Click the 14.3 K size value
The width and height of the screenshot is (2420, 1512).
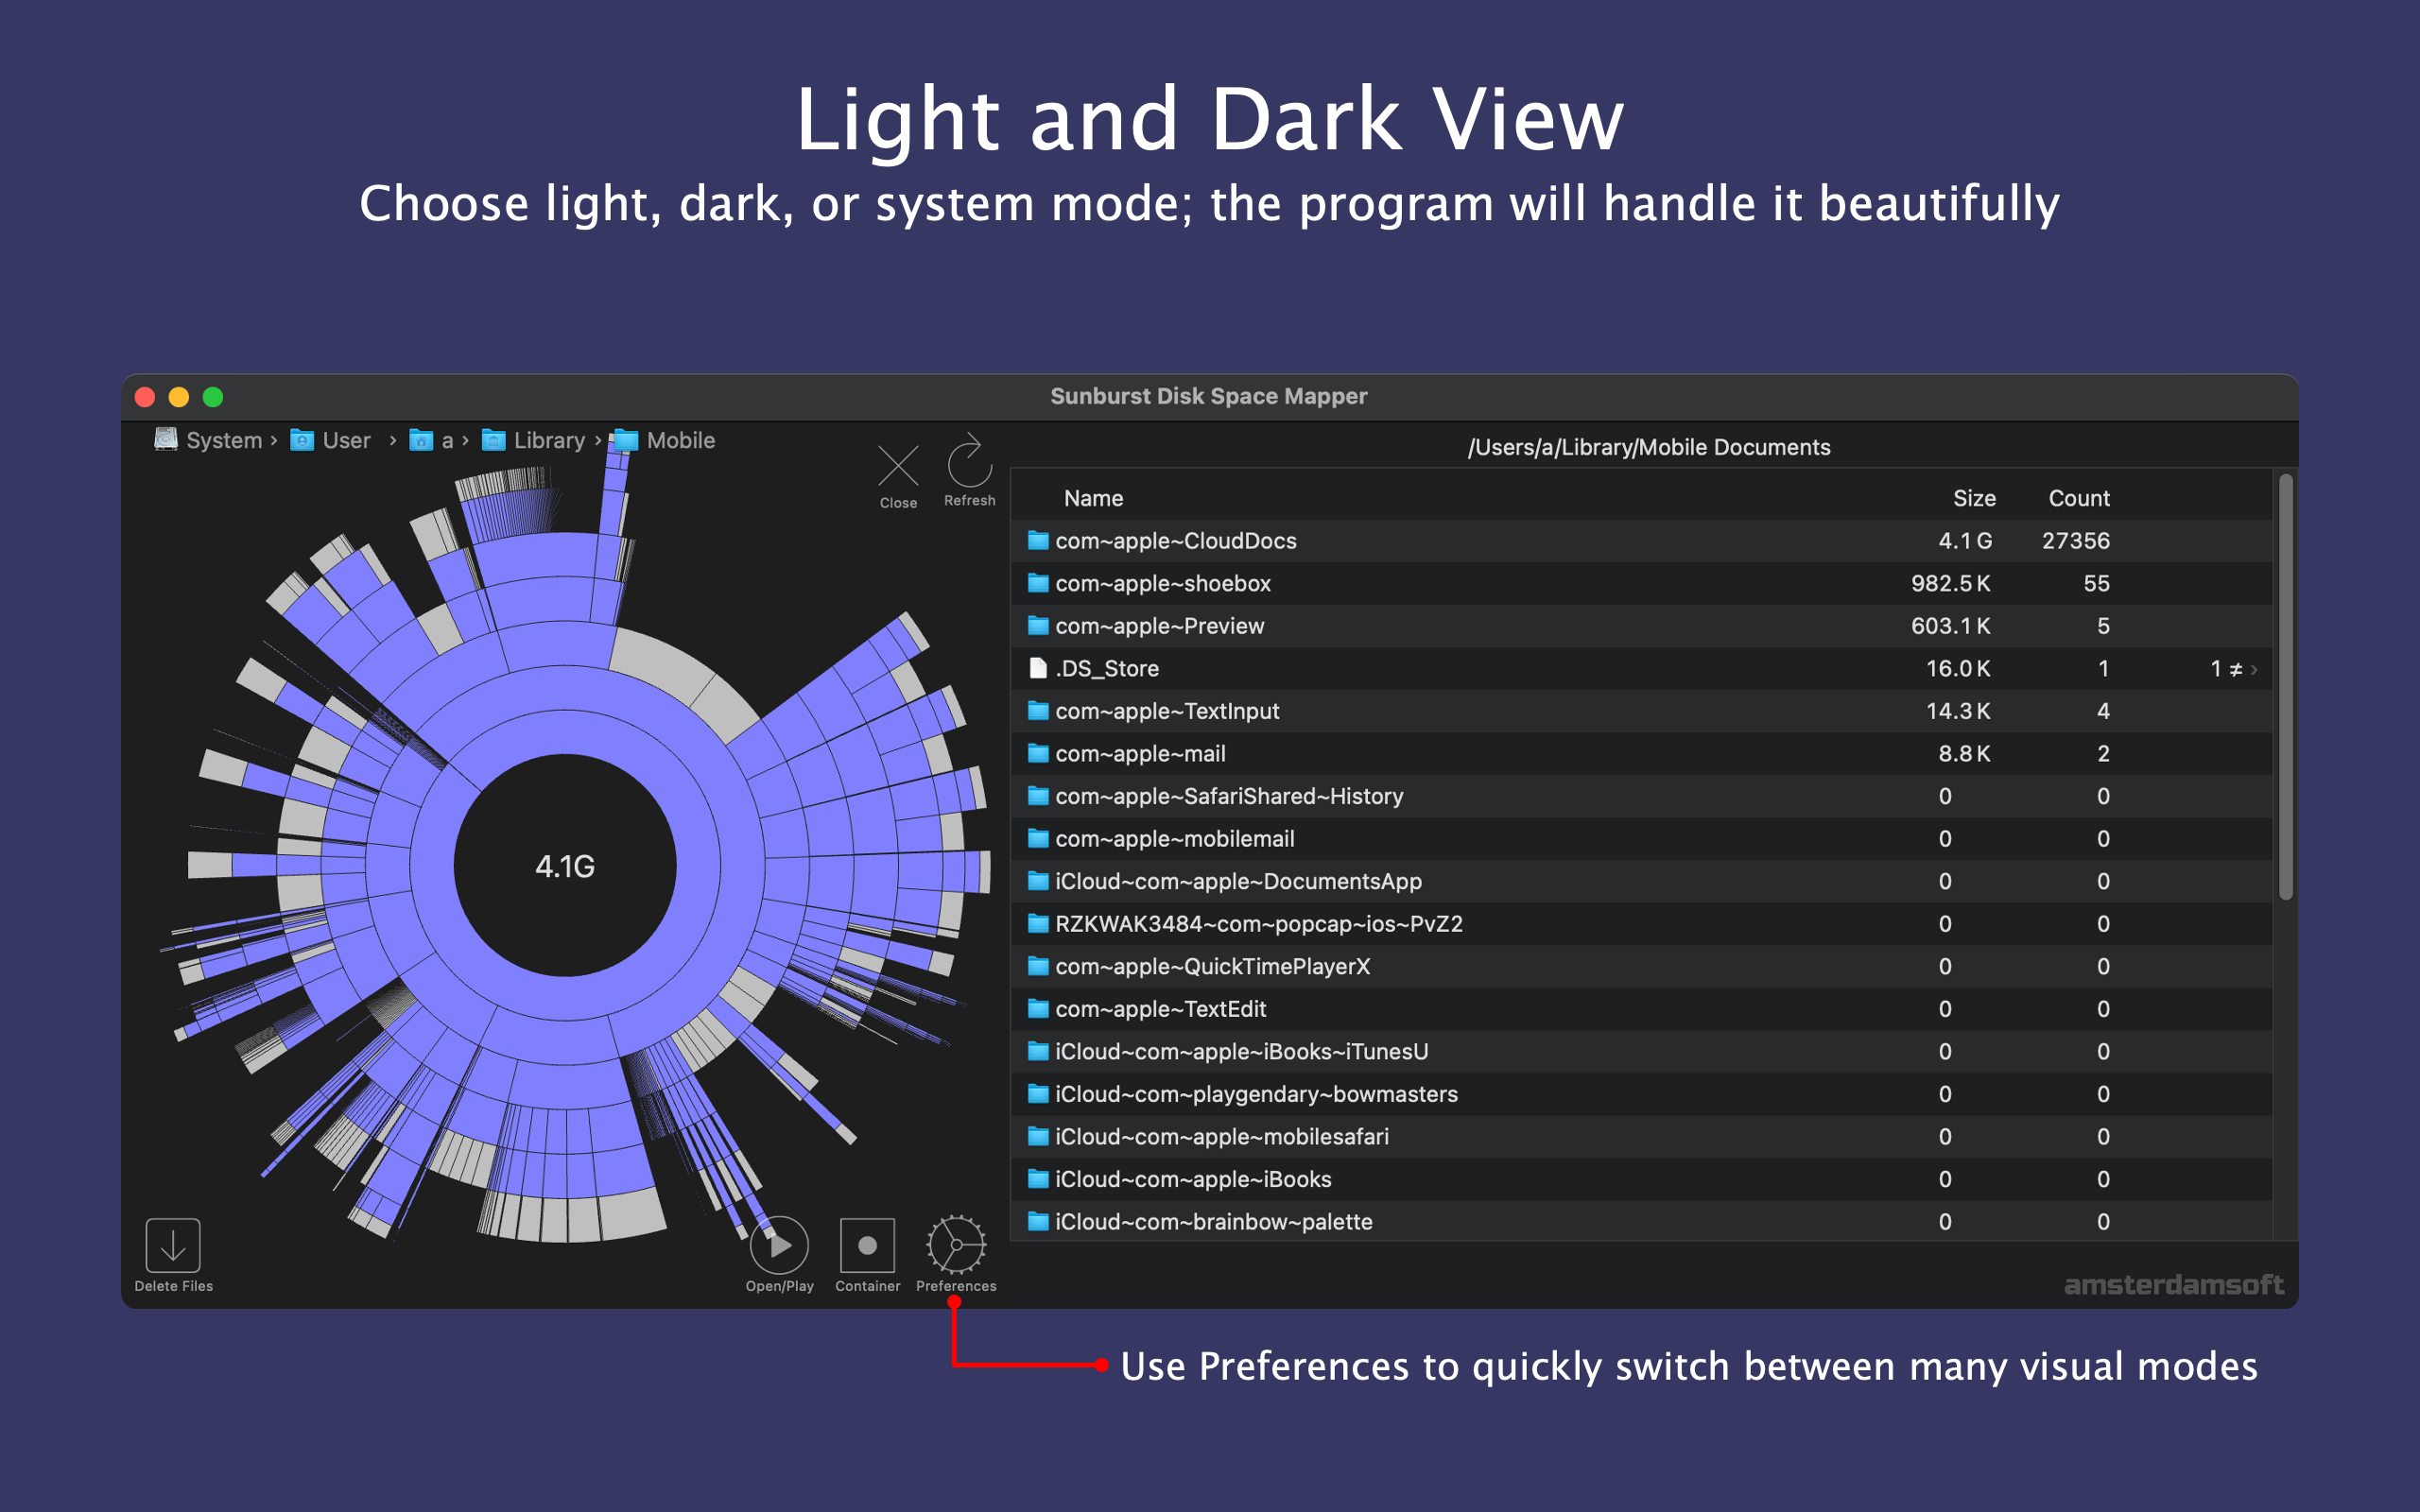[1958, 711]
